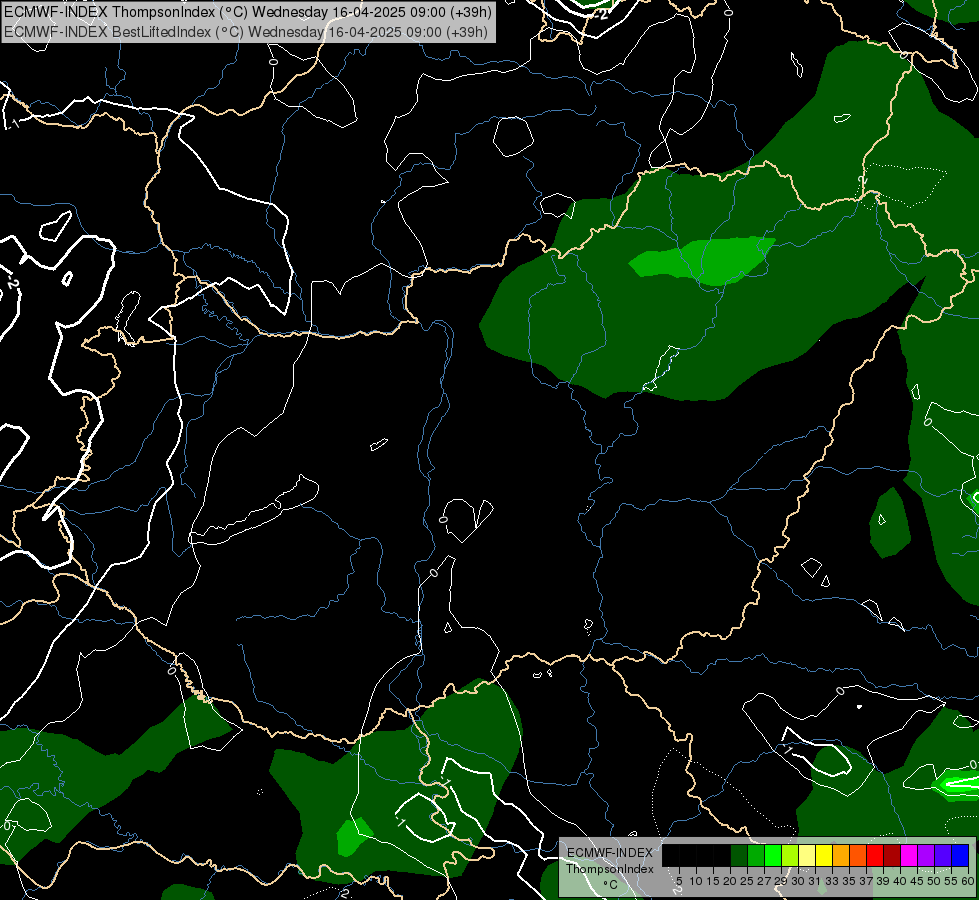Select the lime 29–30 legend swatch
This screenshot has height=900, width=979.
coord(790,856)
